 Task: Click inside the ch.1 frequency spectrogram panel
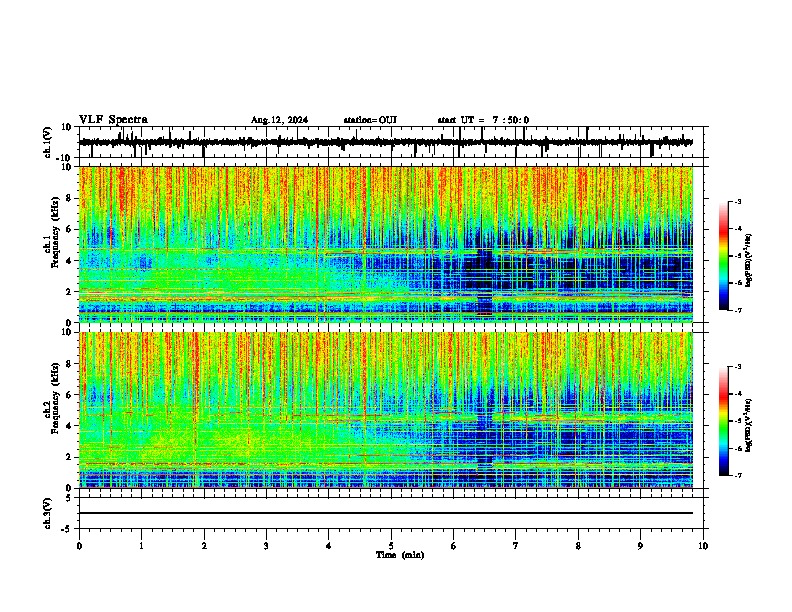(386, 244)
